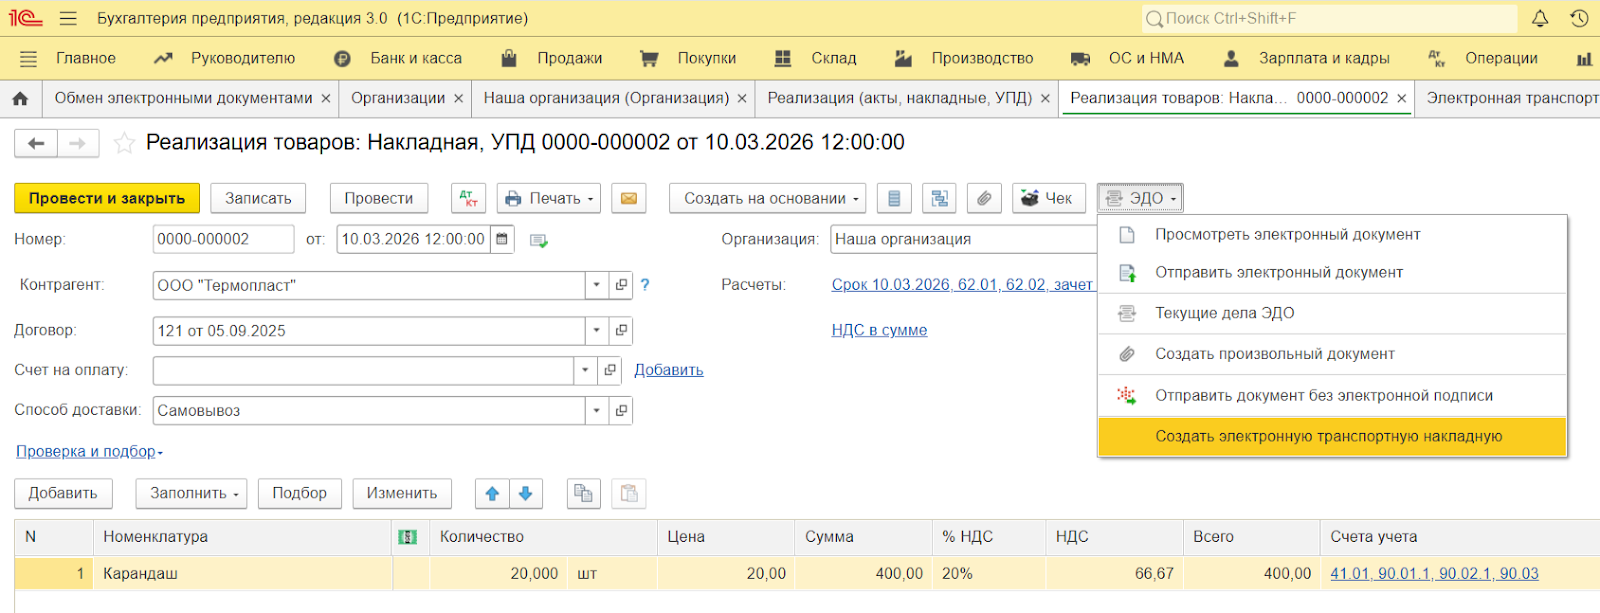This screenshot has width=1600, height=613.
Task: Click the Дт/Кт postings icon button
Action: coord(468,198)
